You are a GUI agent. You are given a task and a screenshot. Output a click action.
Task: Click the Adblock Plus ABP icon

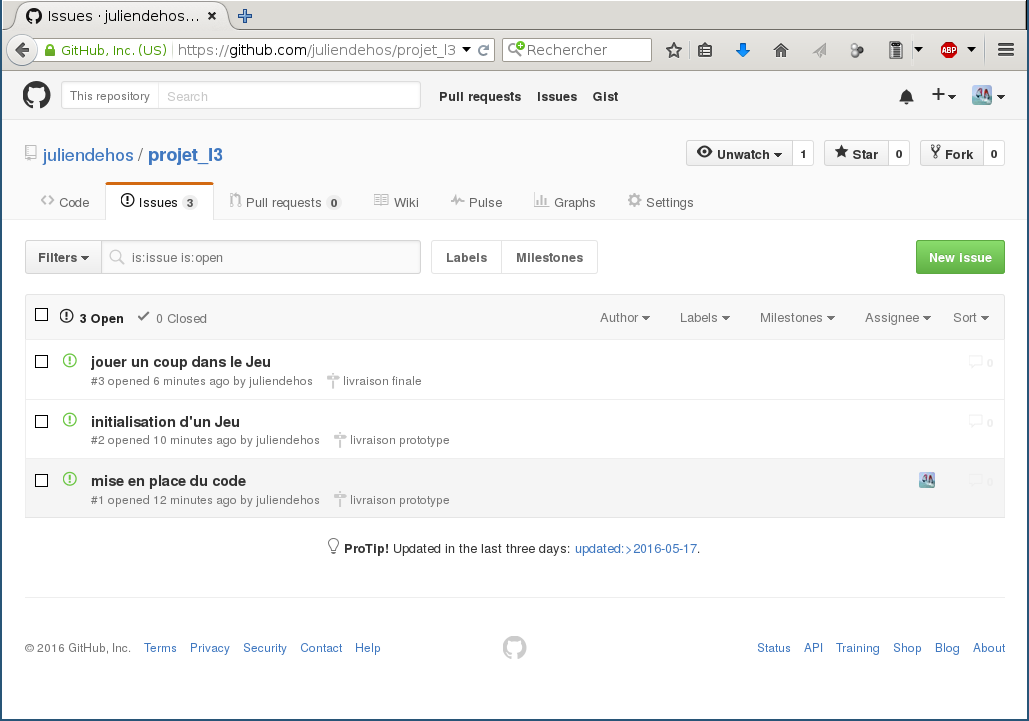948,50
